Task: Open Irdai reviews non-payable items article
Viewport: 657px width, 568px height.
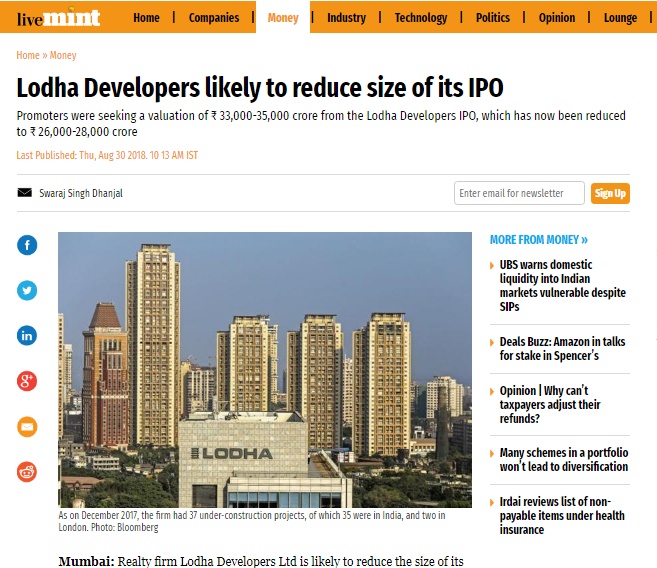Action: point(562,516)
